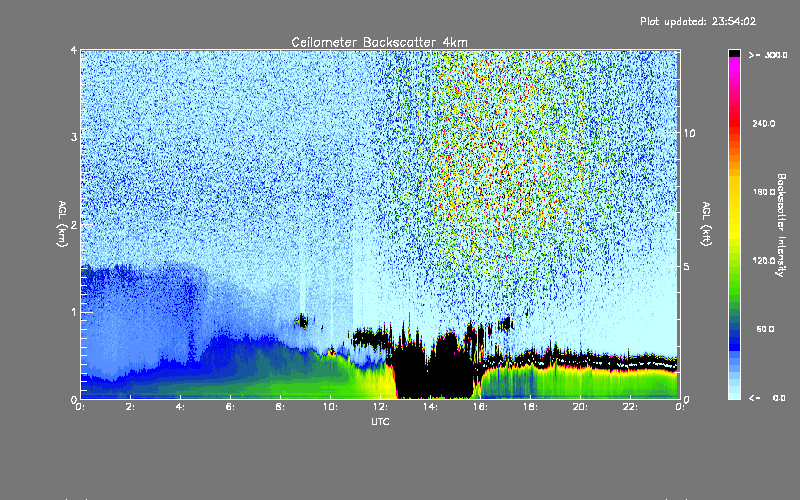
Task: Click the '20:' tick label on time axis
Action: point(580,407)
